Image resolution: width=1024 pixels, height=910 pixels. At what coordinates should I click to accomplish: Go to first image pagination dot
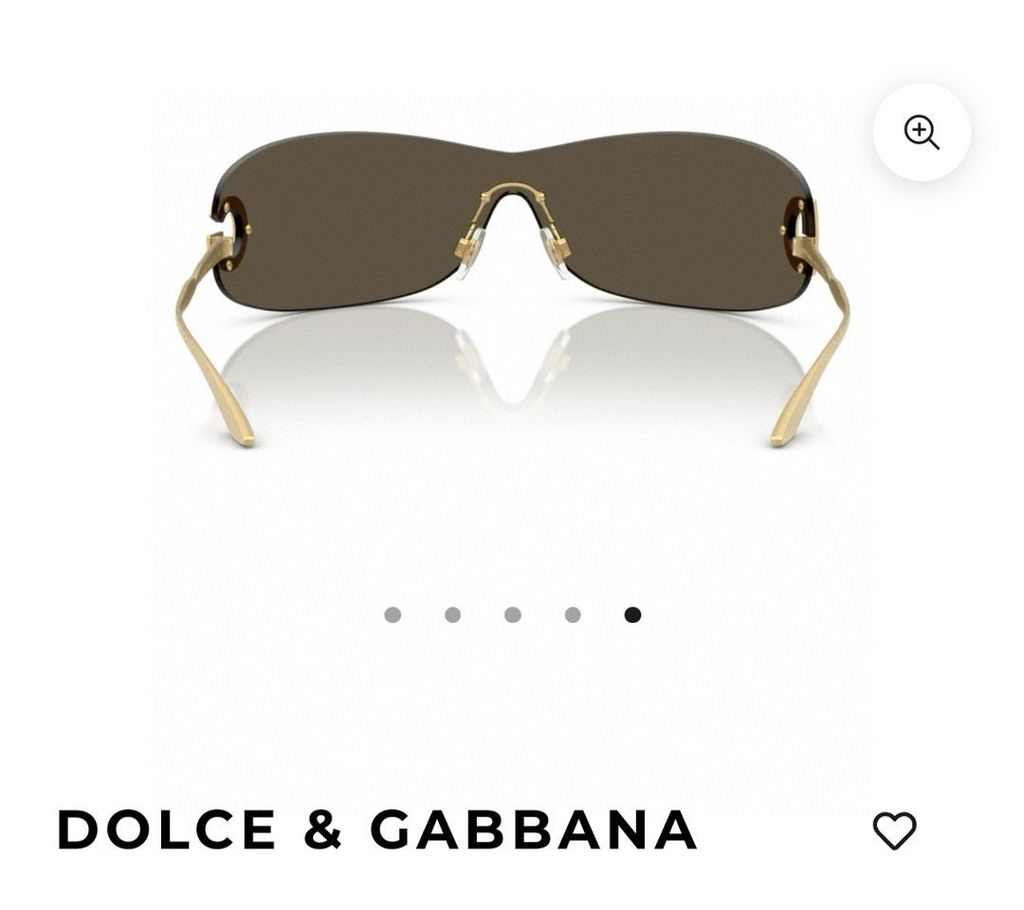pyautogui.click(x=392, y=615)
